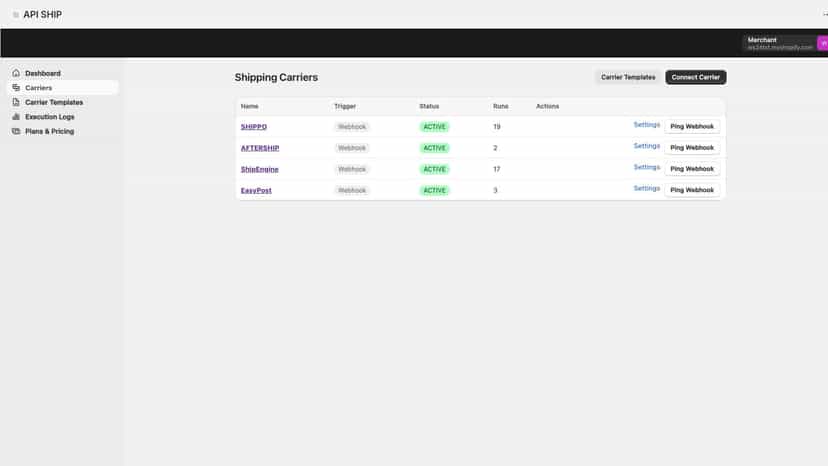Viewport: 828px width, 466px height.
Task: Open Settings for AFTERSHIP
Action: coord(646,146)
